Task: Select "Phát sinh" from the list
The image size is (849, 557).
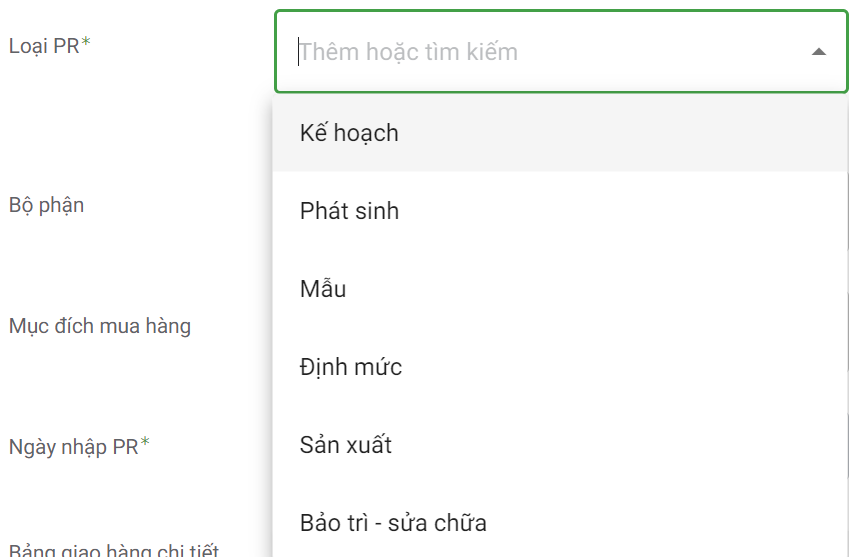Action: [x=349, y=211]
